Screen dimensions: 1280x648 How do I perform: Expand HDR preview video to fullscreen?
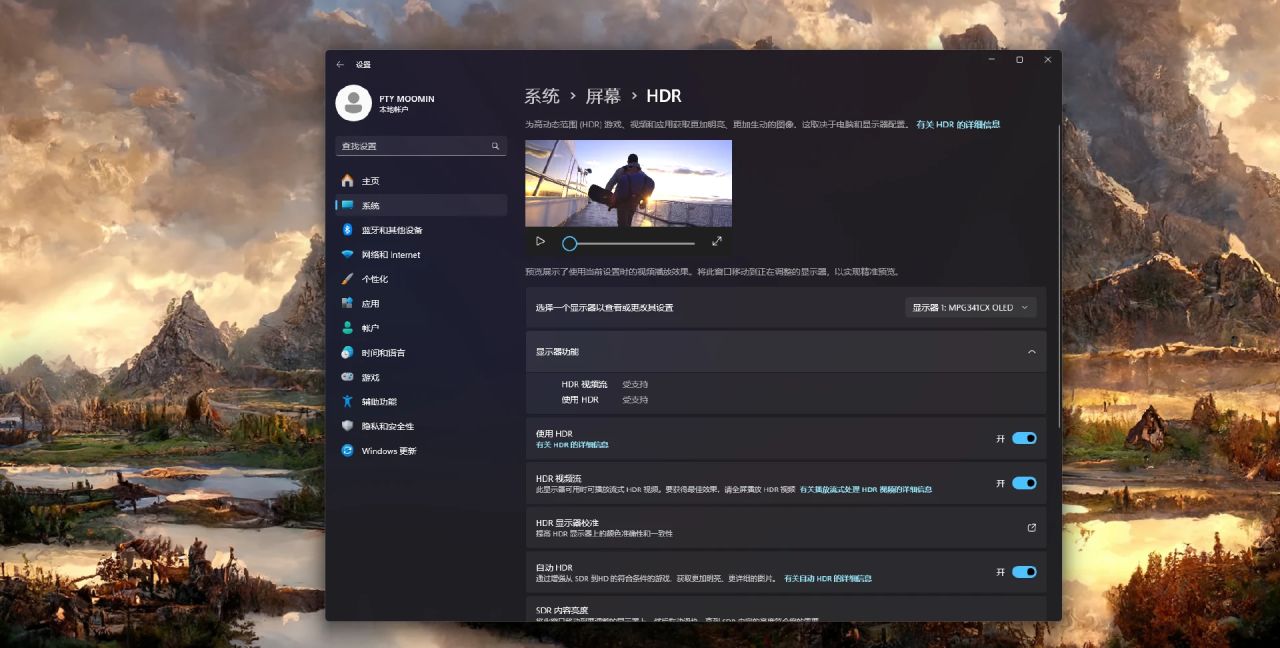[717, 241]
